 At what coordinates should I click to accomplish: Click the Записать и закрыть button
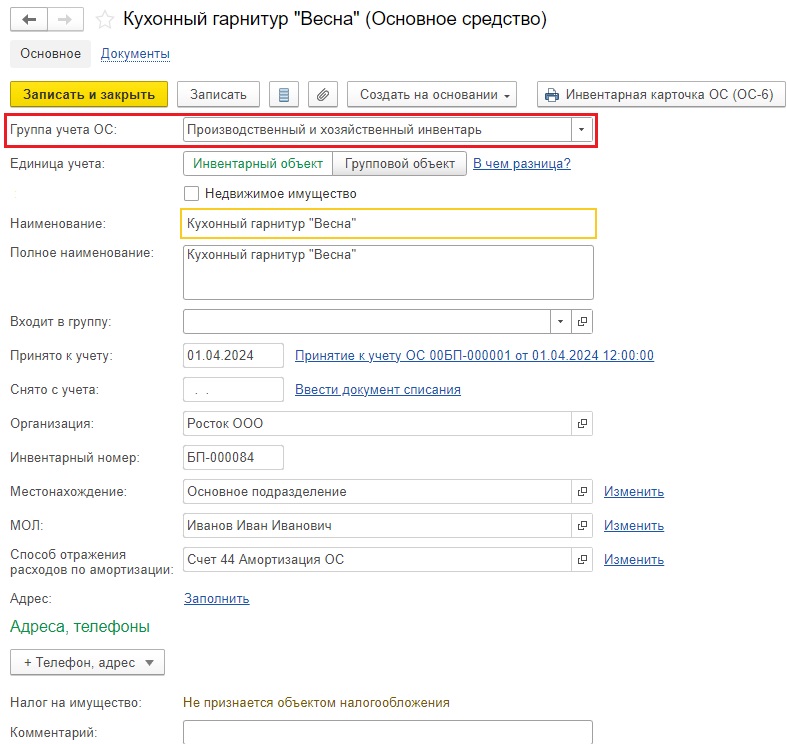pos(89,94)
